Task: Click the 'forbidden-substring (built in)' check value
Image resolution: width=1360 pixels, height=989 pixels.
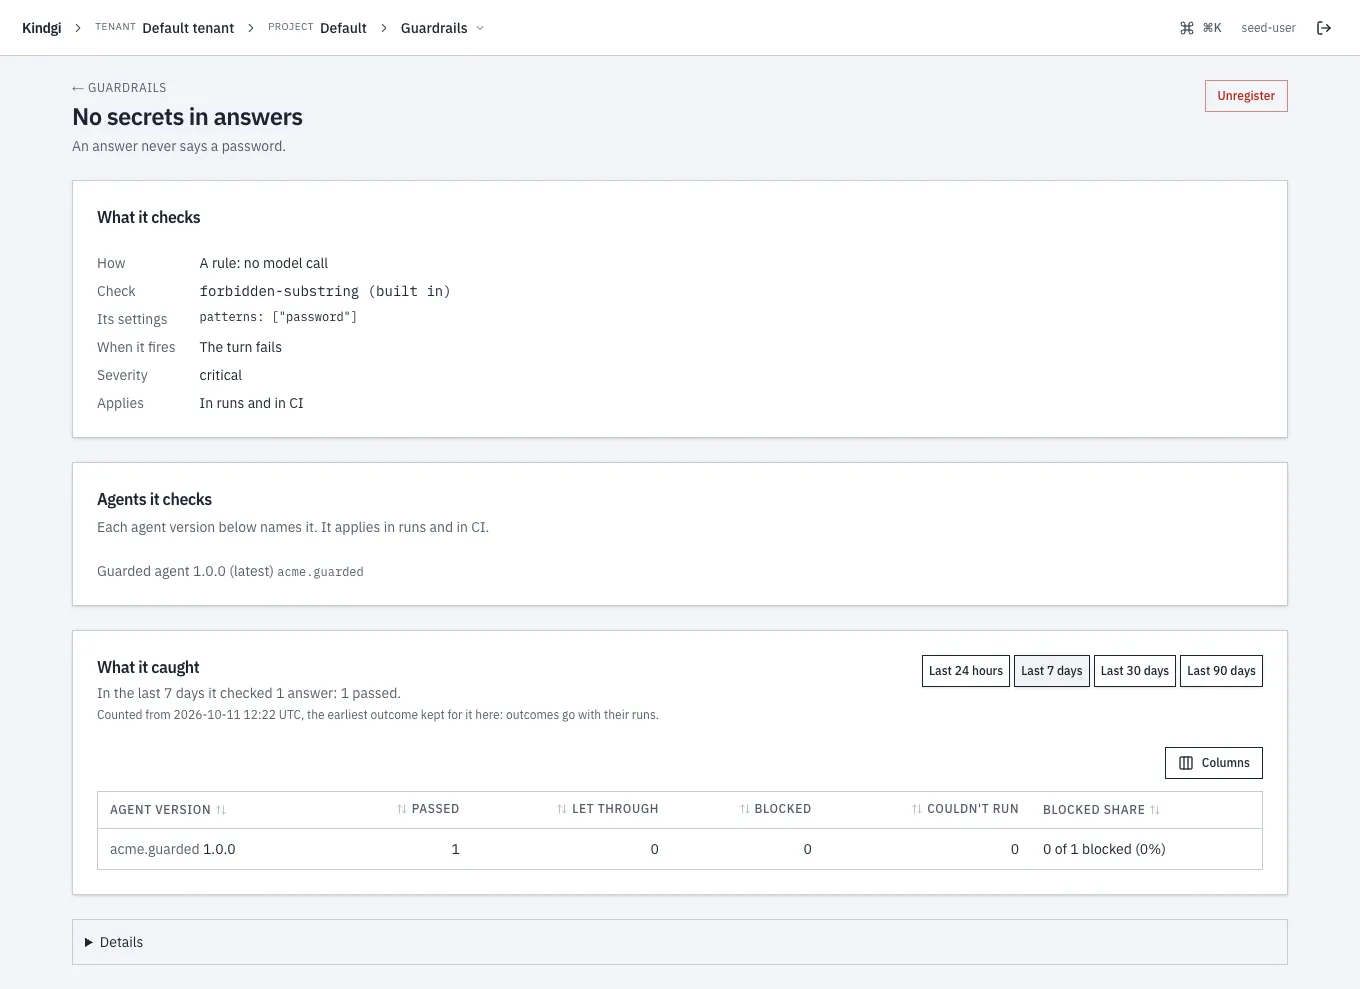Action: [x=325, y=291]
